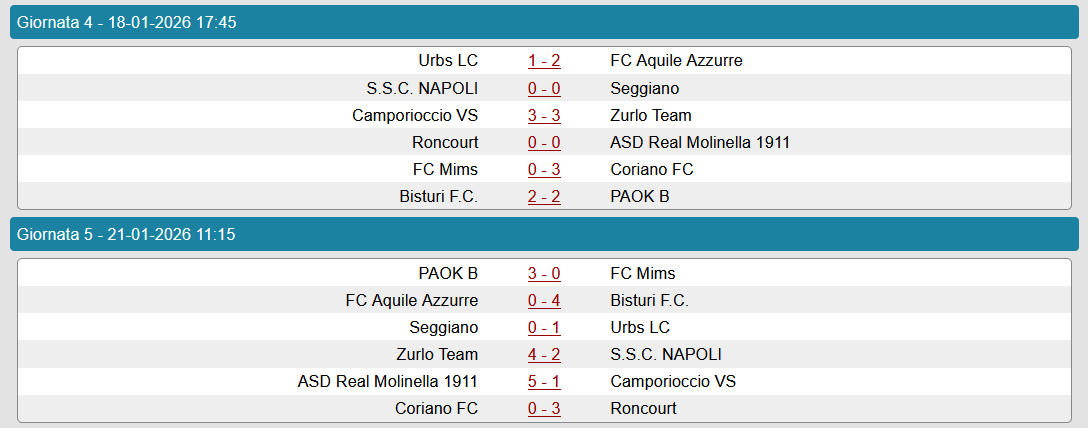Open the Bisturi F.C. vs PAOK B 2 - 2 result
Viewport: 1088px width, 428px height.
pyautogui.click(x=544, y=196)
